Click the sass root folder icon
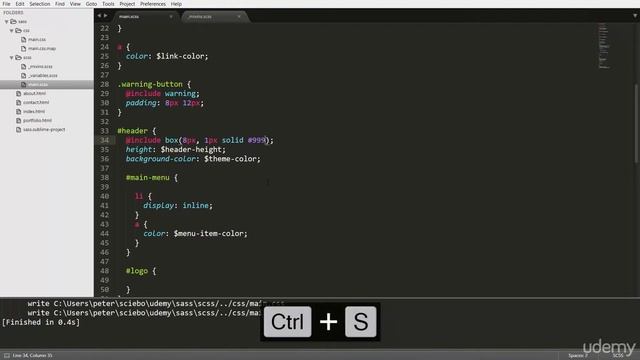Screen dimensions: 640x360 pos(13,22)
